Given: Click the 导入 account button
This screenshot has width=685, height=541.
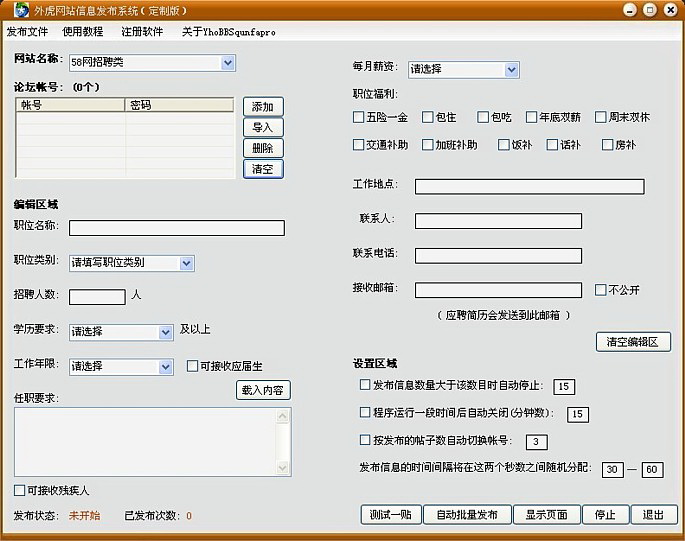Looking at the screenshot, I should (263, 128).
